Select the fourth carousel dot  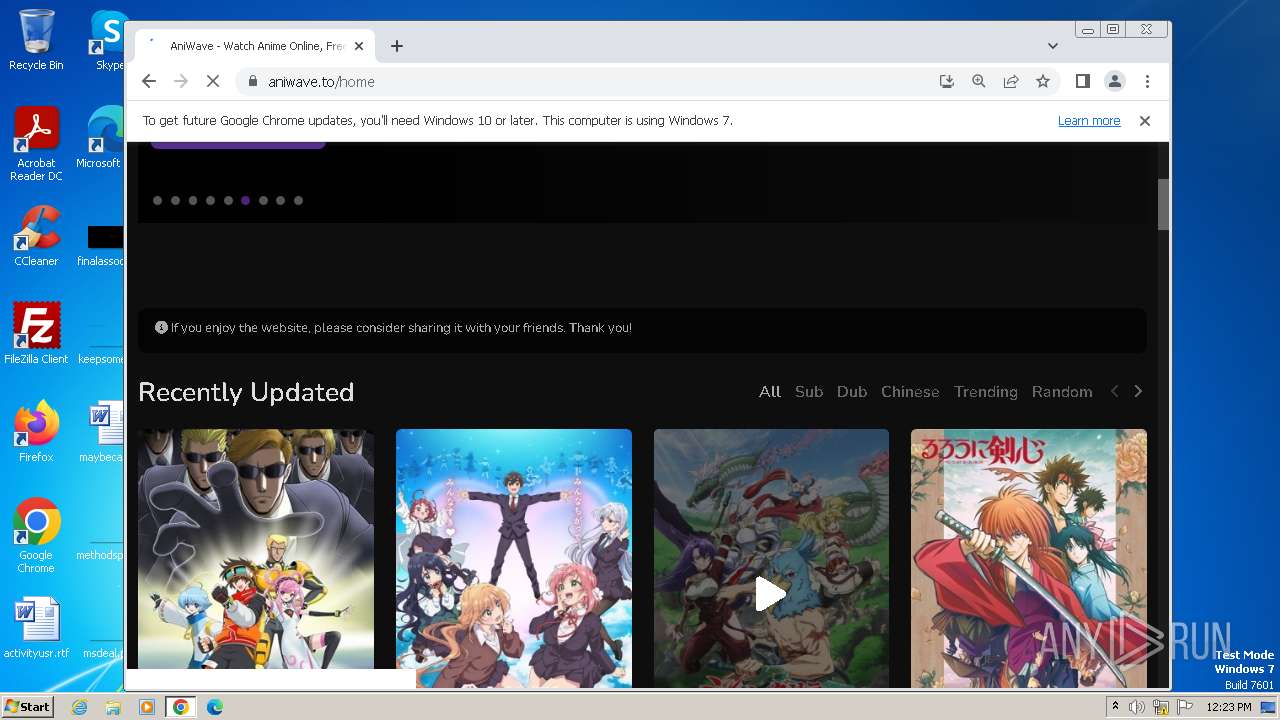211,201
